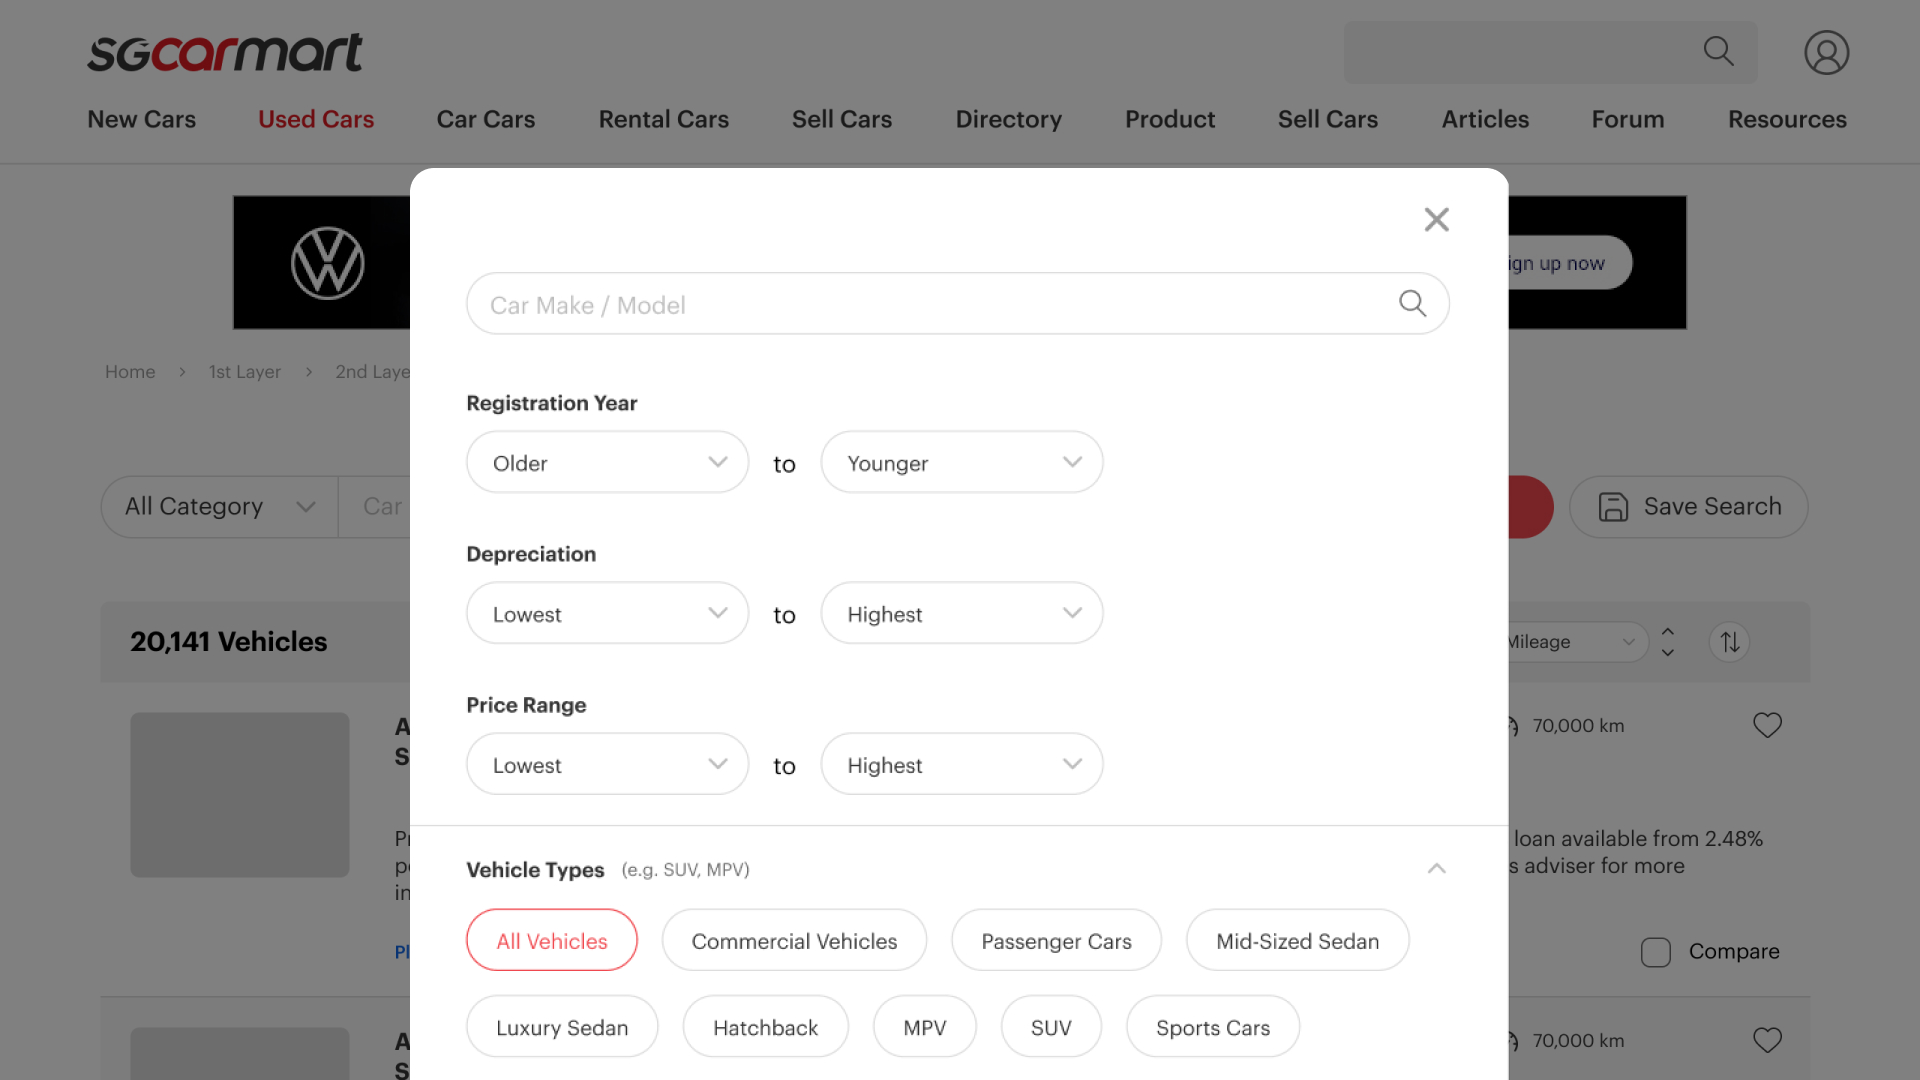
Task: Open the Articles menu item
Action: point(1485,119)
